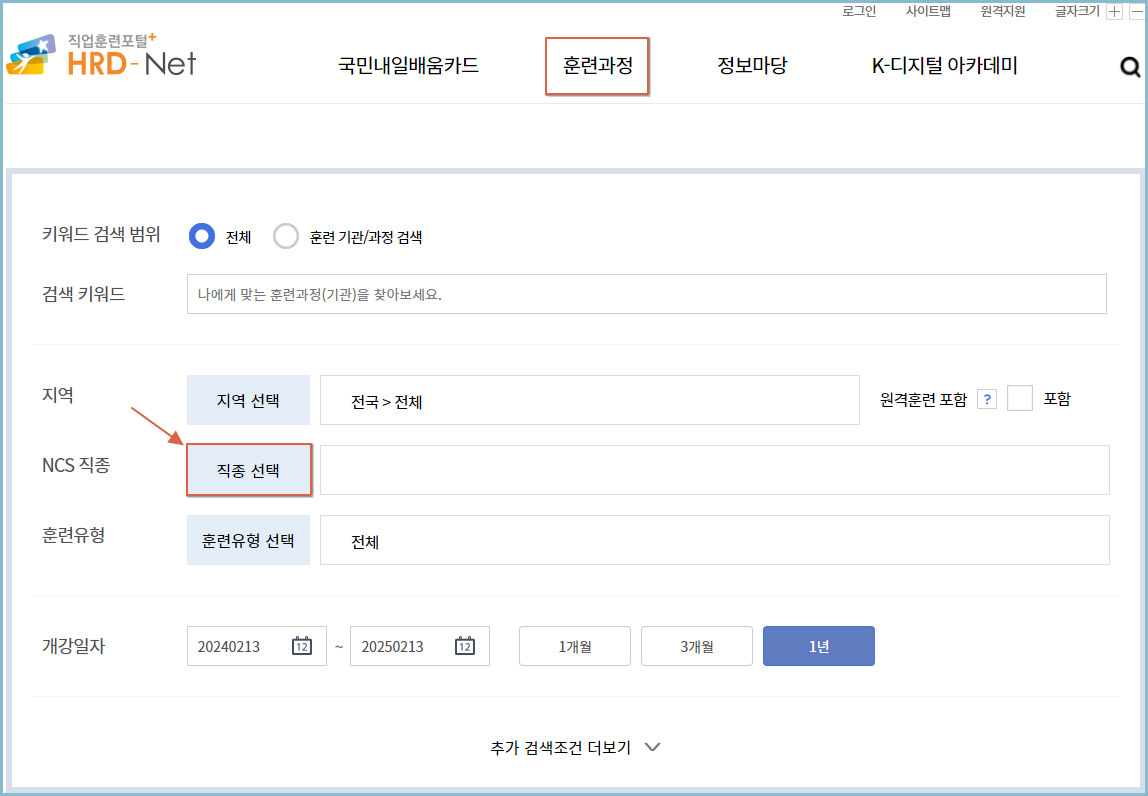Viewport: 1148px width, 796px height.
Task: Switch to the 훈련과정 menu
Action: tap(597, 66)
